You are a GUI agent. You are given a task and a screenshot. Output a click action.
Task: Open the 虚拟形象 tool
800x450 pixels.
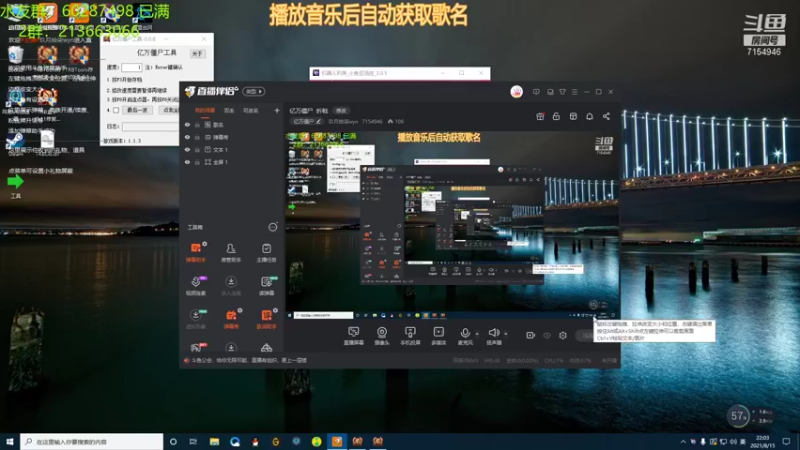tap(195, 318)
